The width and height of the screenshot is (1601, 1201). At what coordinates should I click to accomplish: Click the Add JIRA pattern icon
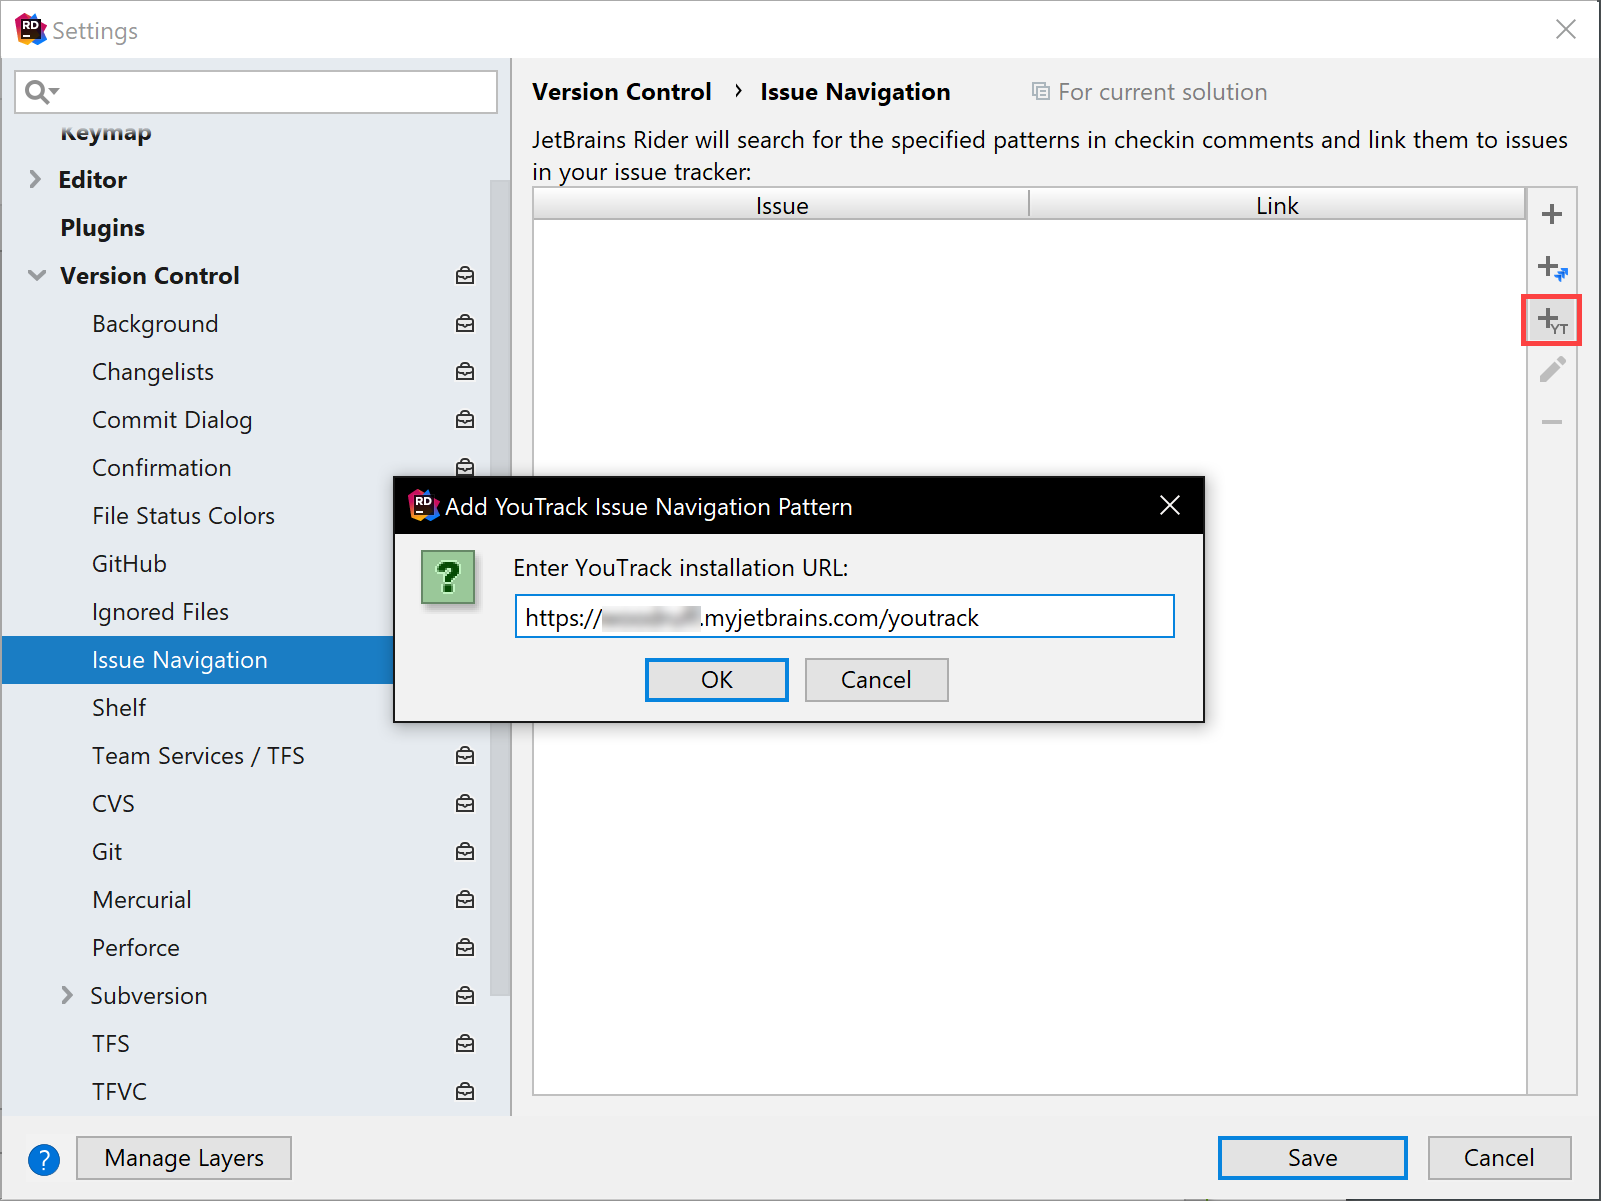coord(1552,268)
